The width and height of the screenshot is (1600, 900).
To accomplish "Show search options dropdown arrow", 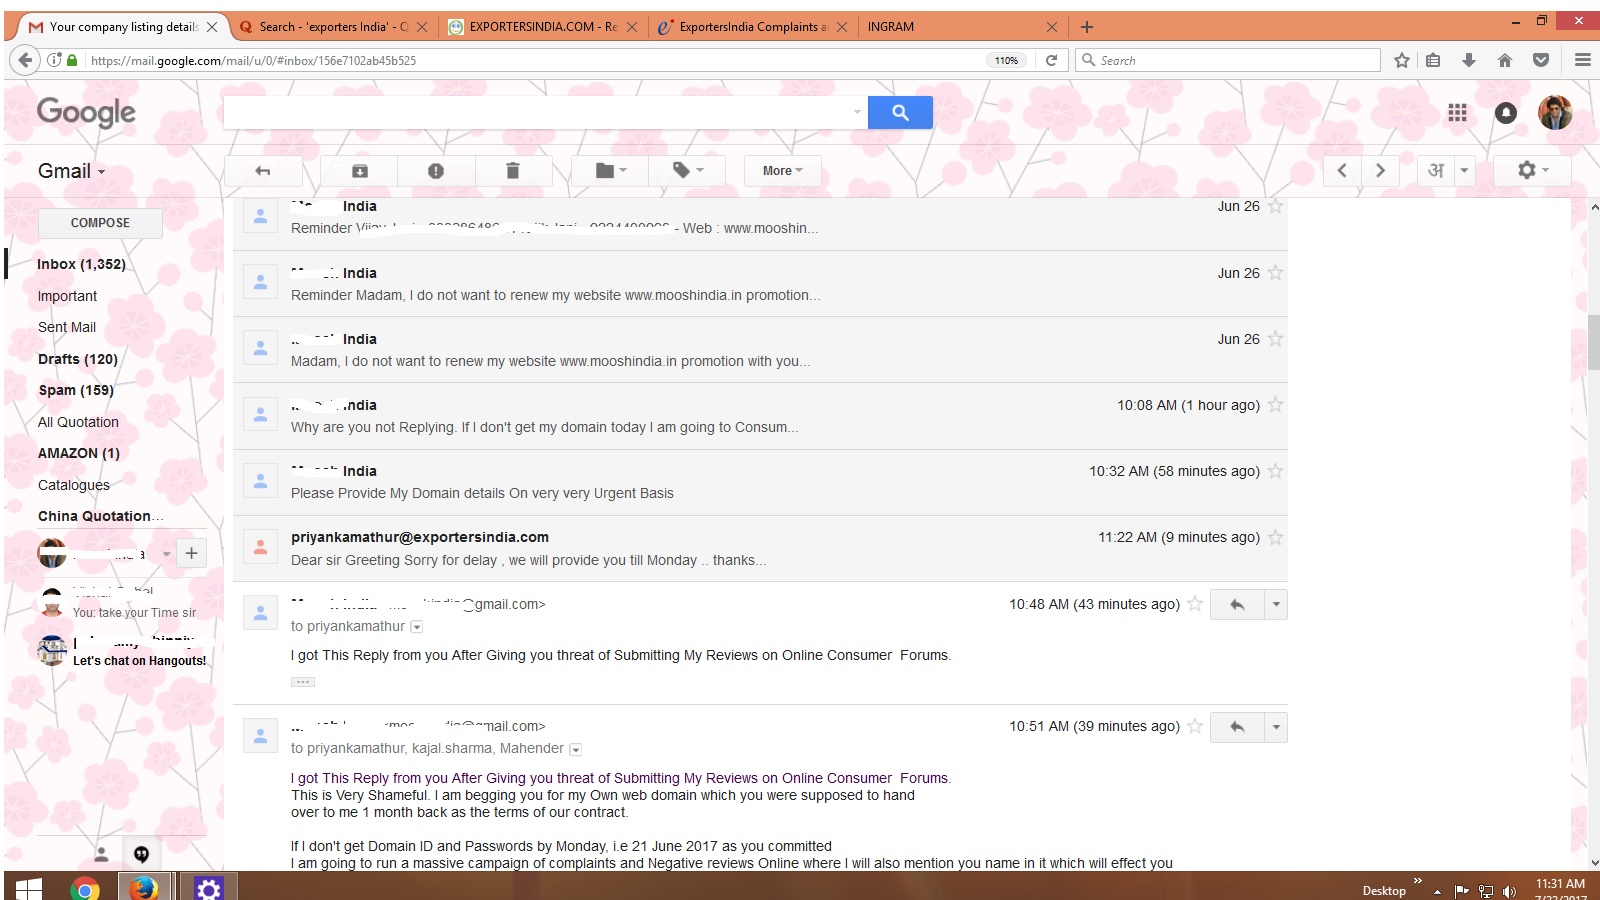I will tap(857, 113).
